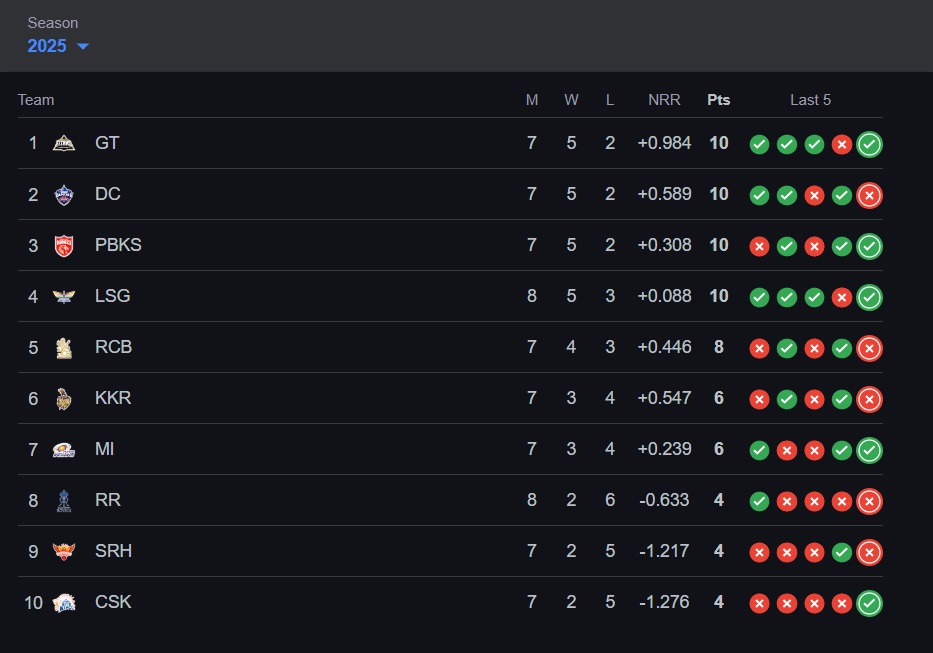Click the RCB team logo icon
The height and width of the screenshot is (653, 933).
[64, 347]
